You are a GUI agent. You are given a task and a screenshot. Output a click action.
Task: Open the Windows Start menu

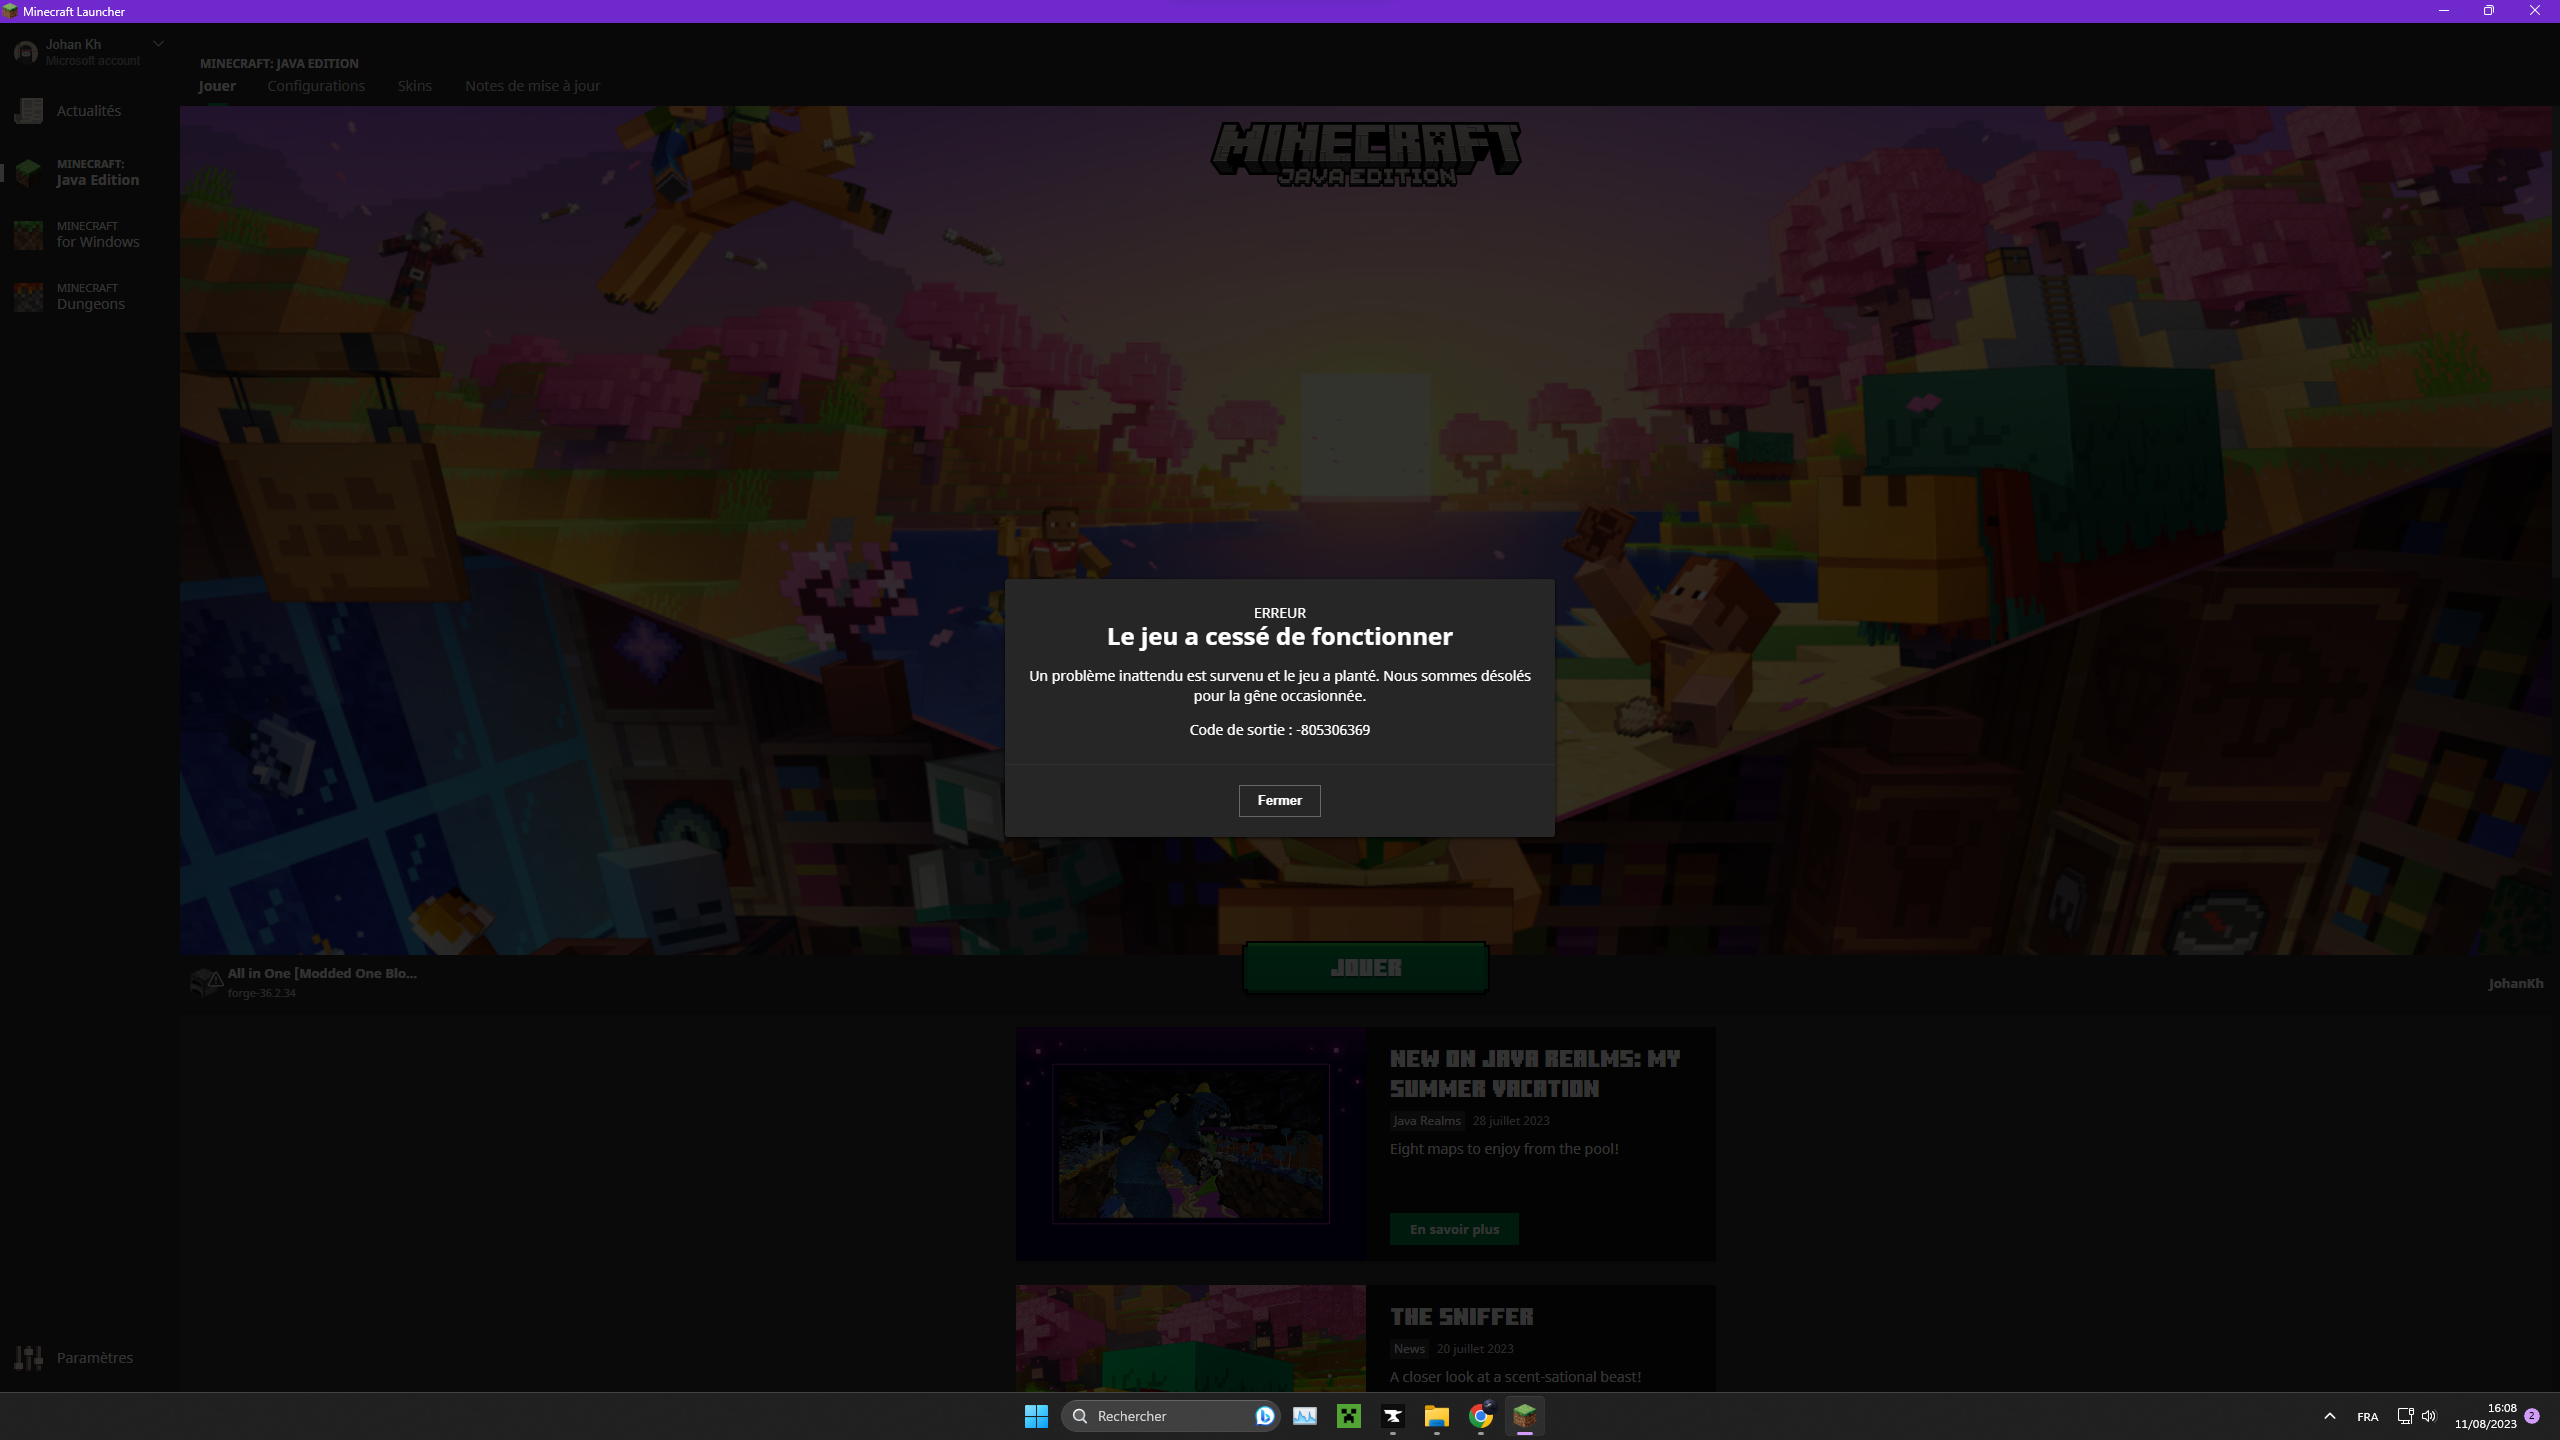click(1036, 1416)
